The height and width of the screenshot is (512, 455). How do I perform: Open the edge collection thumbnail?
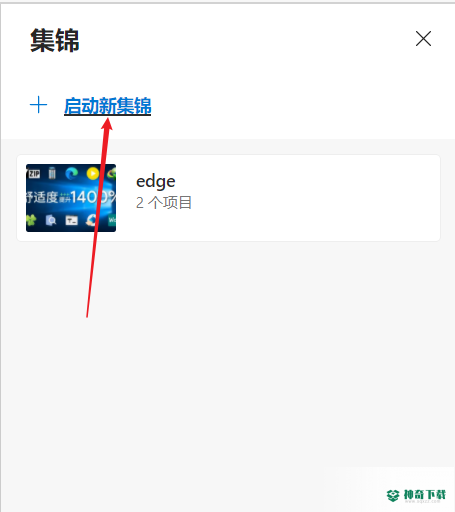click(x=71, y=198)
